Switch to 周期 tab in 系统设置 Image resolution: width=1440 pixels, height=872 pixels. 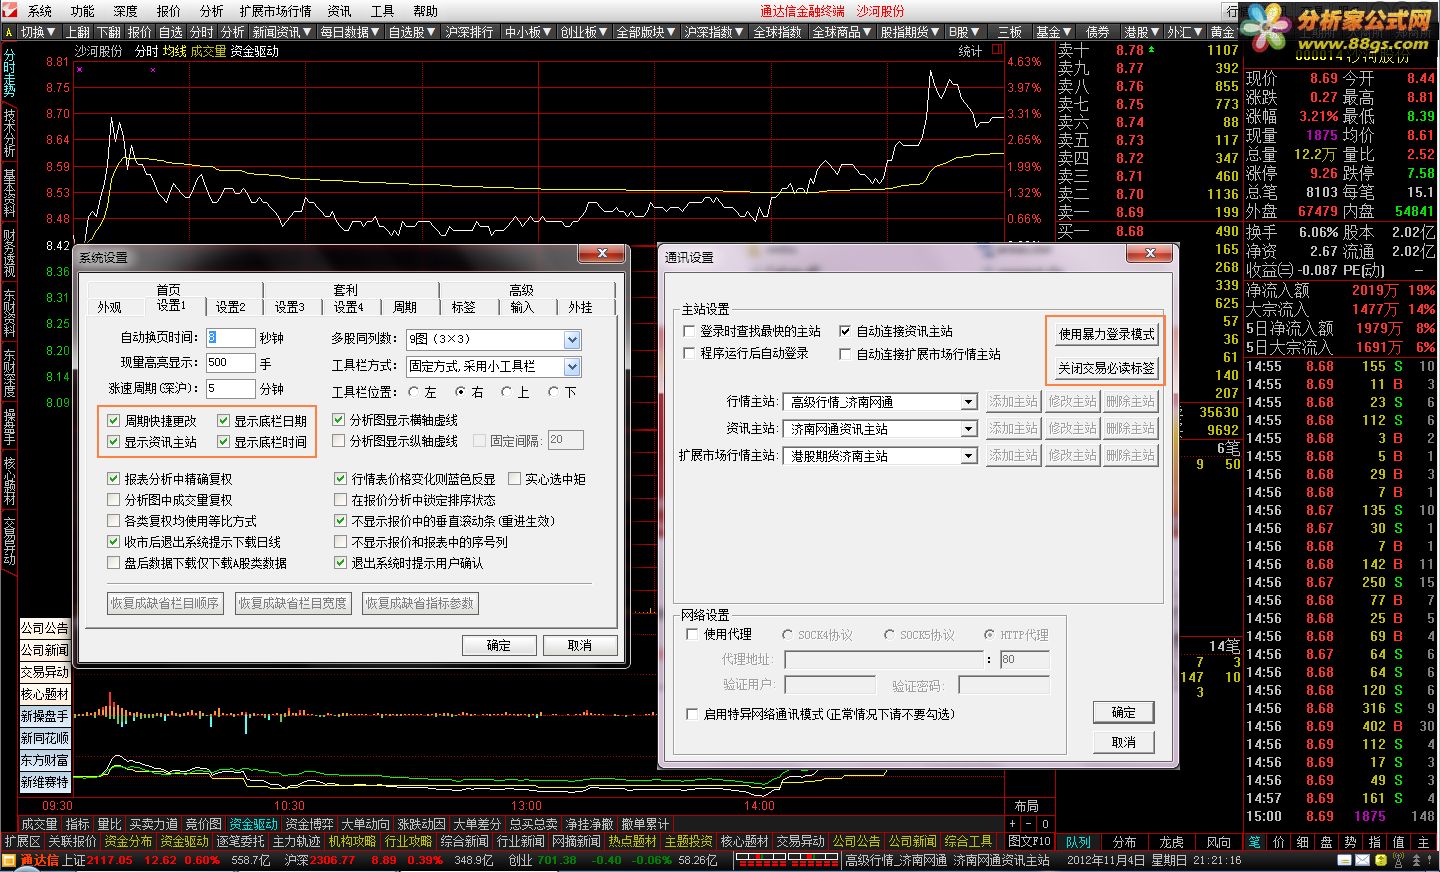(x=405, y=307)
